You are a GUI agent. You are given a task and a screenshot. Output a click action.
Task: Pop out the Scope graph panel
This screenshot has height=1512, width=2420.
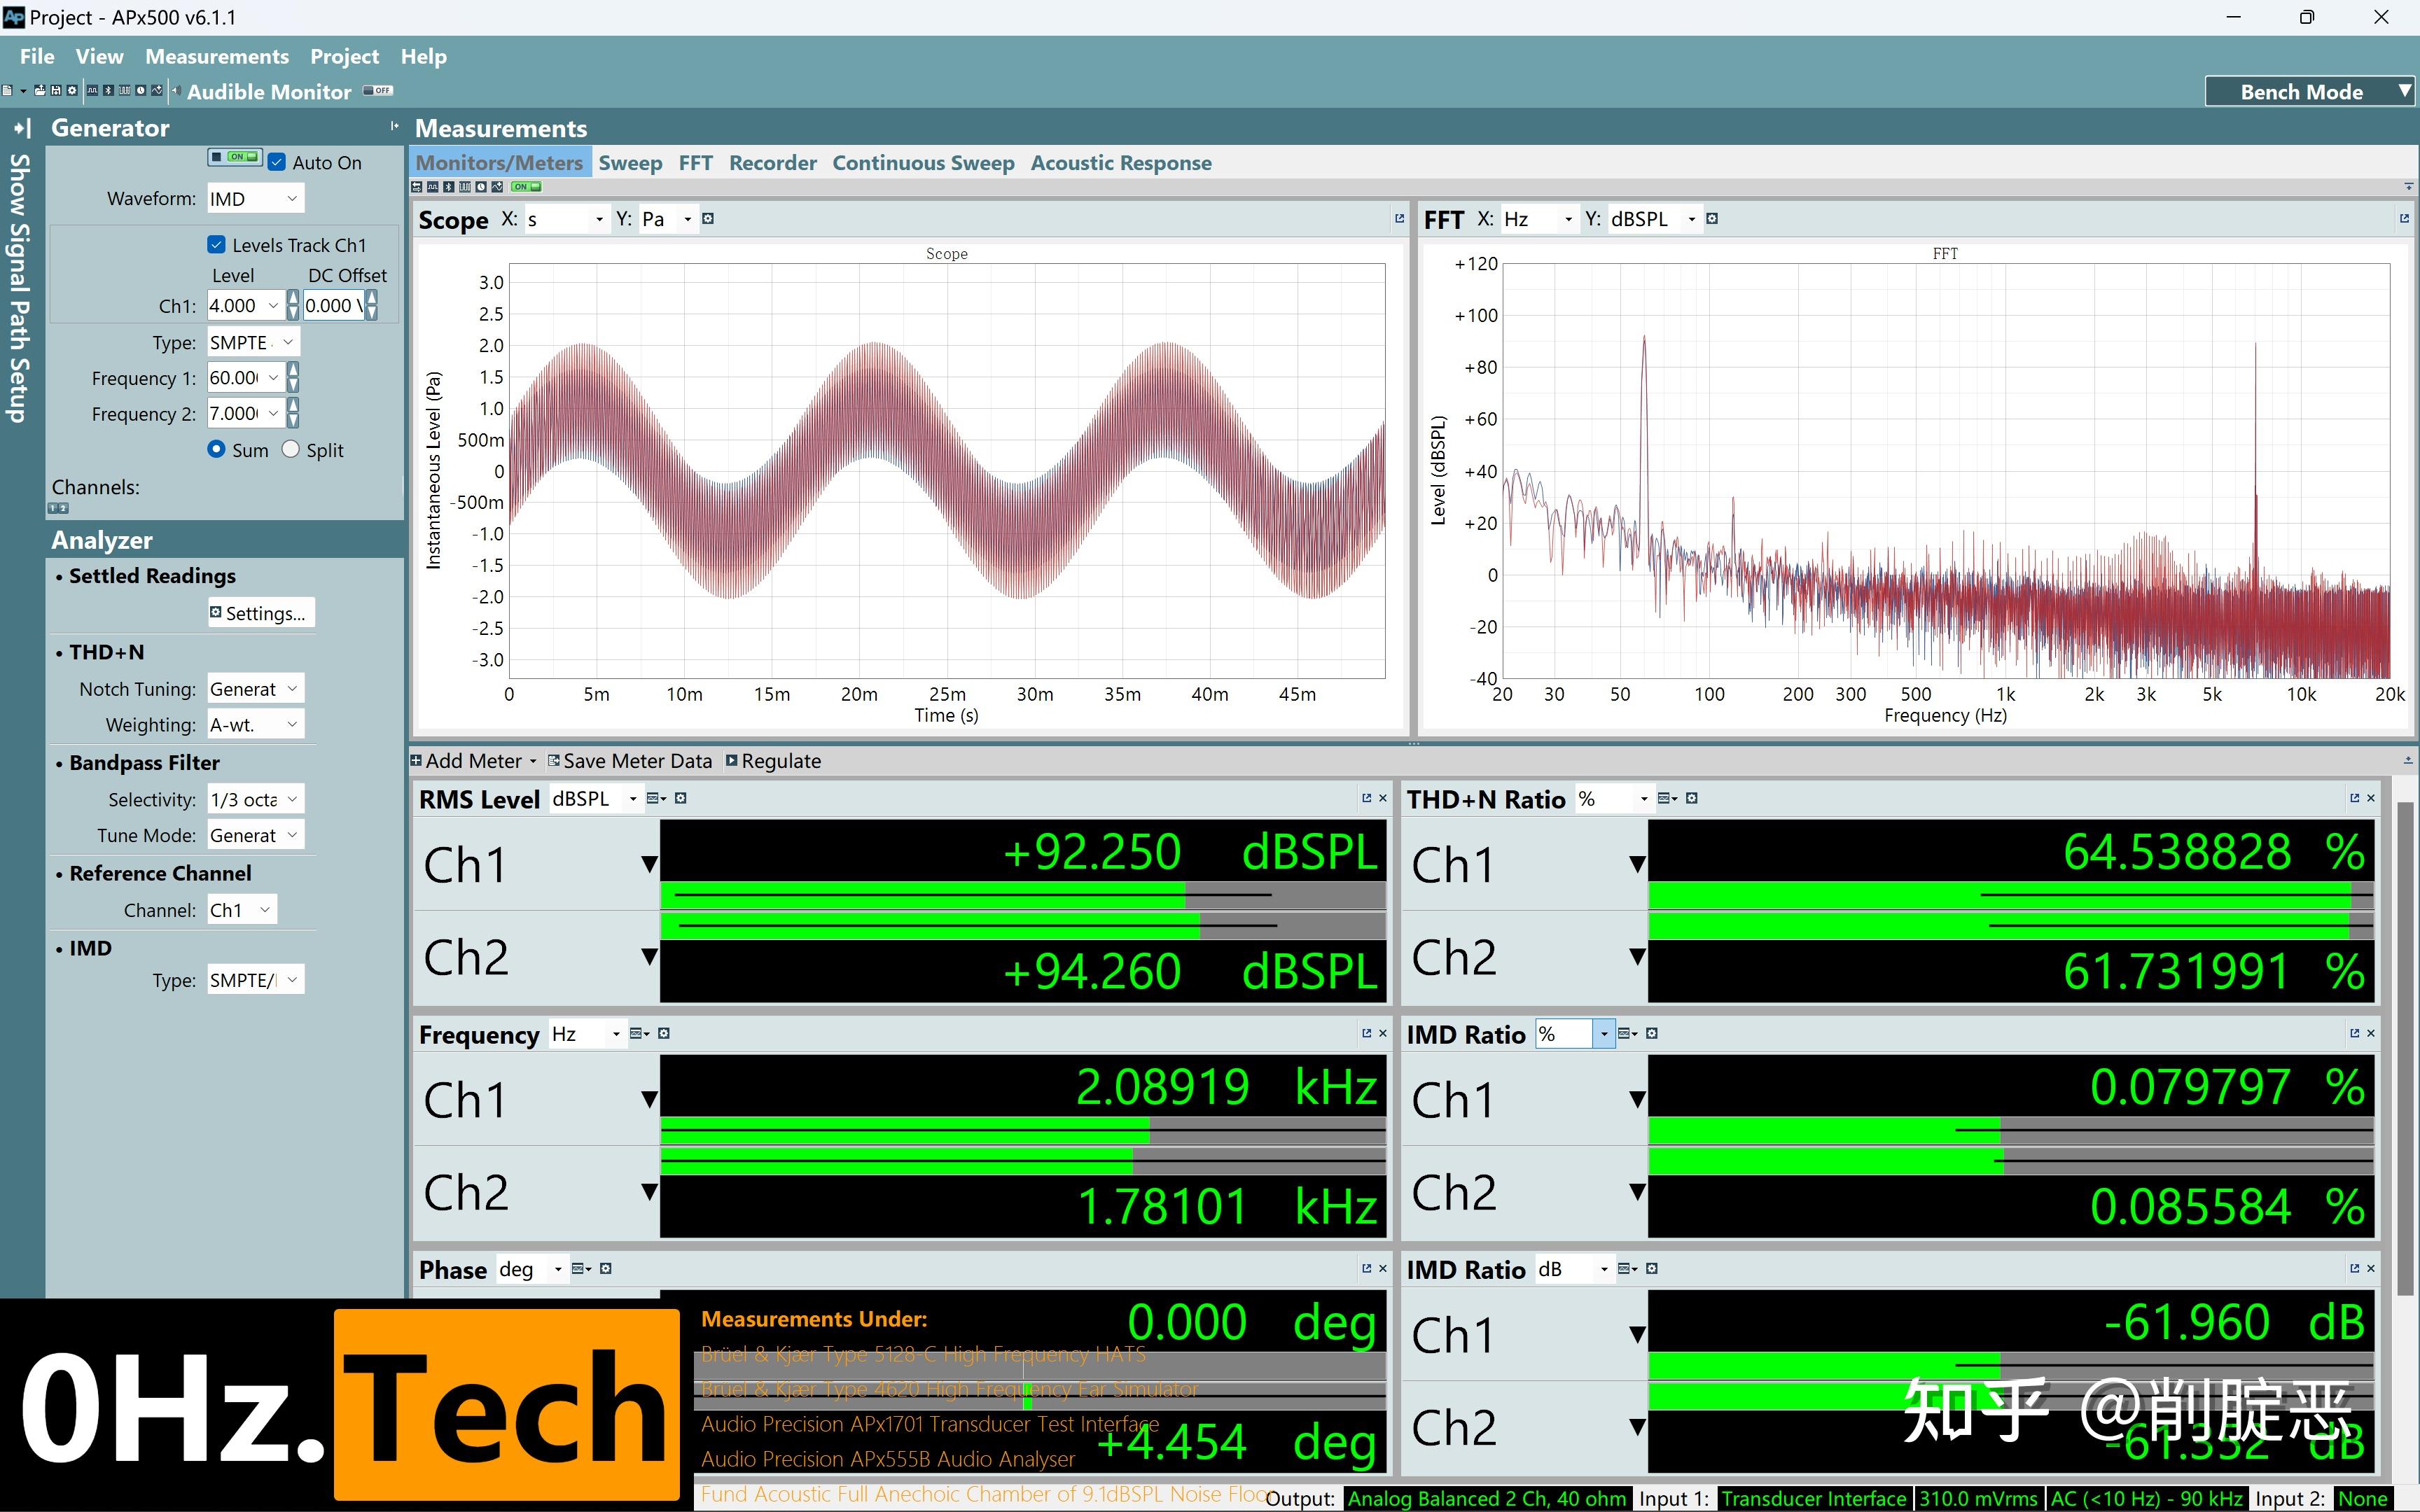pyautogui.click(x=1399, y=218)
